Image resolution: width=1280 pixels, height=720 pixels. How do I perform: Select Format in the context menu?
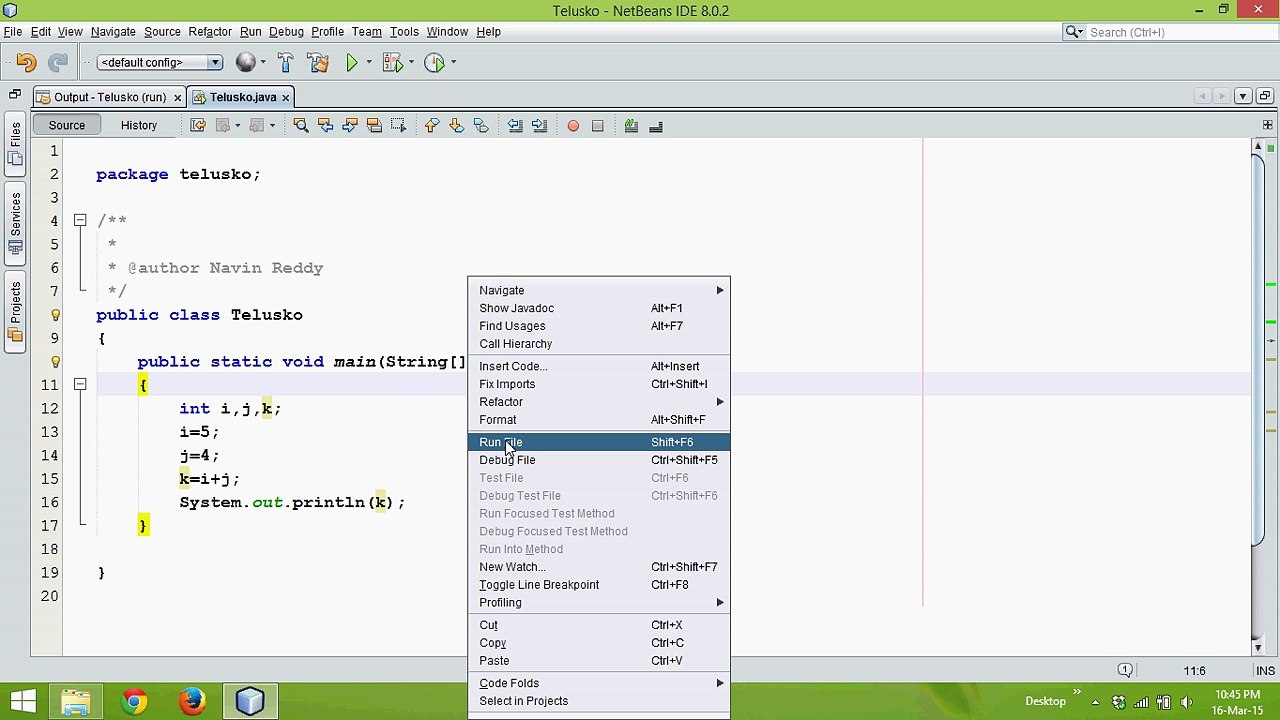point(599,420)
